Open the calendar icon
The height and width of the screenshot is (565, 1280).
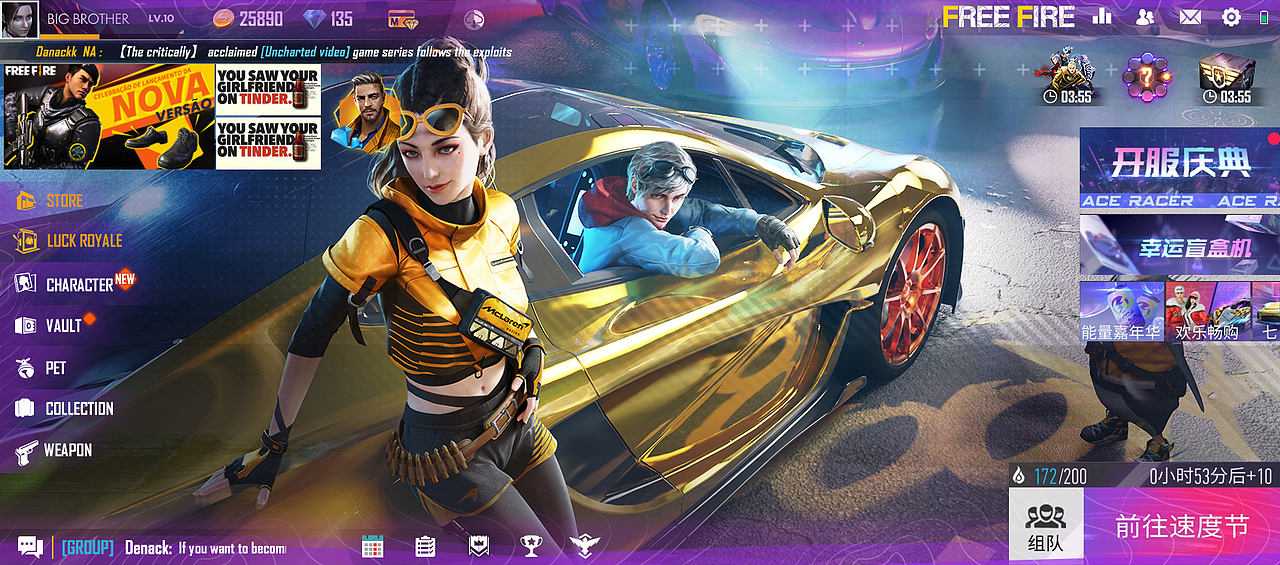372,546
